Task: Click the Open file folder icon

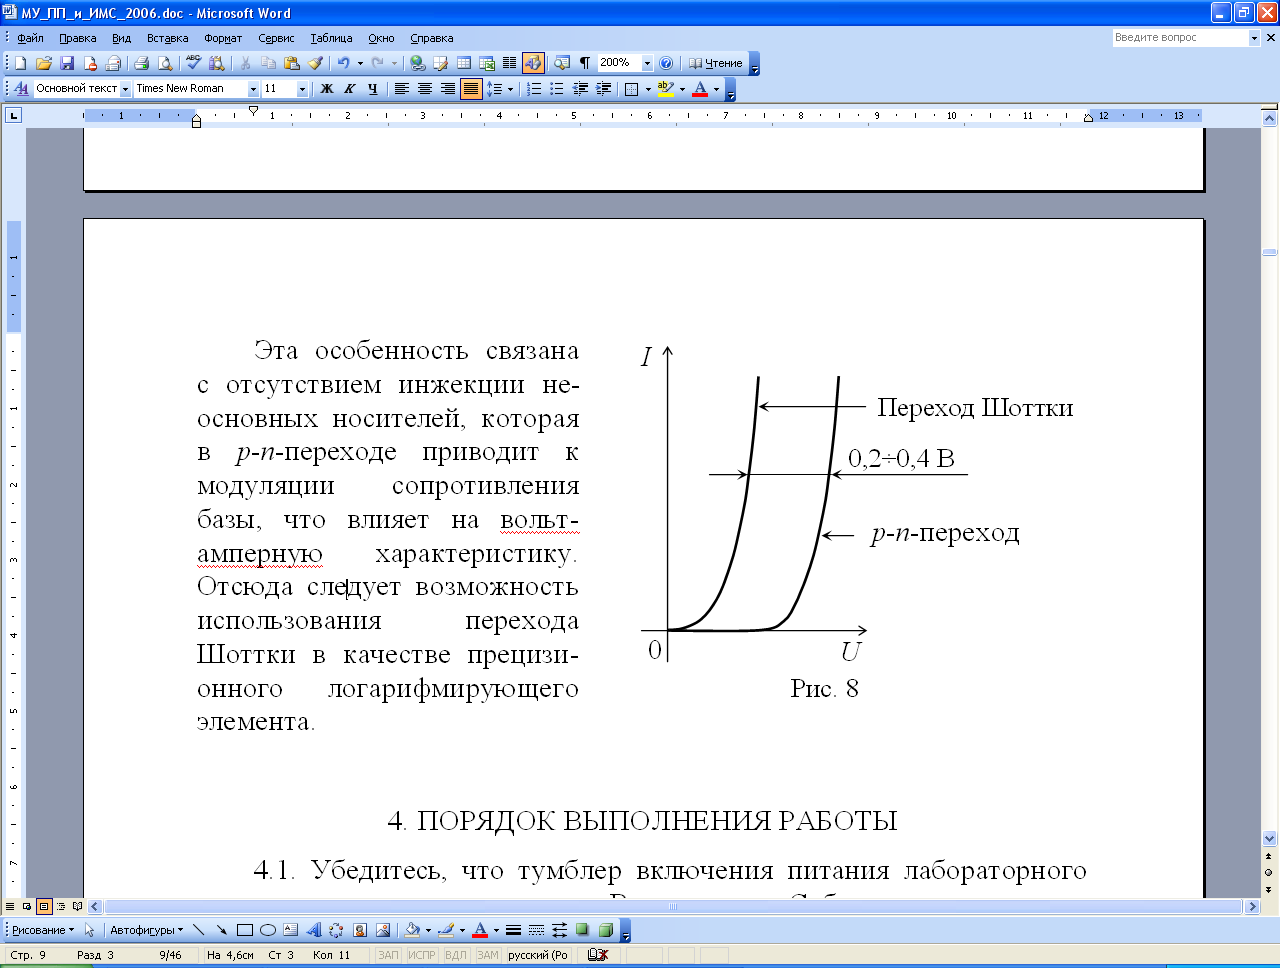Action: tap(43, 63)
